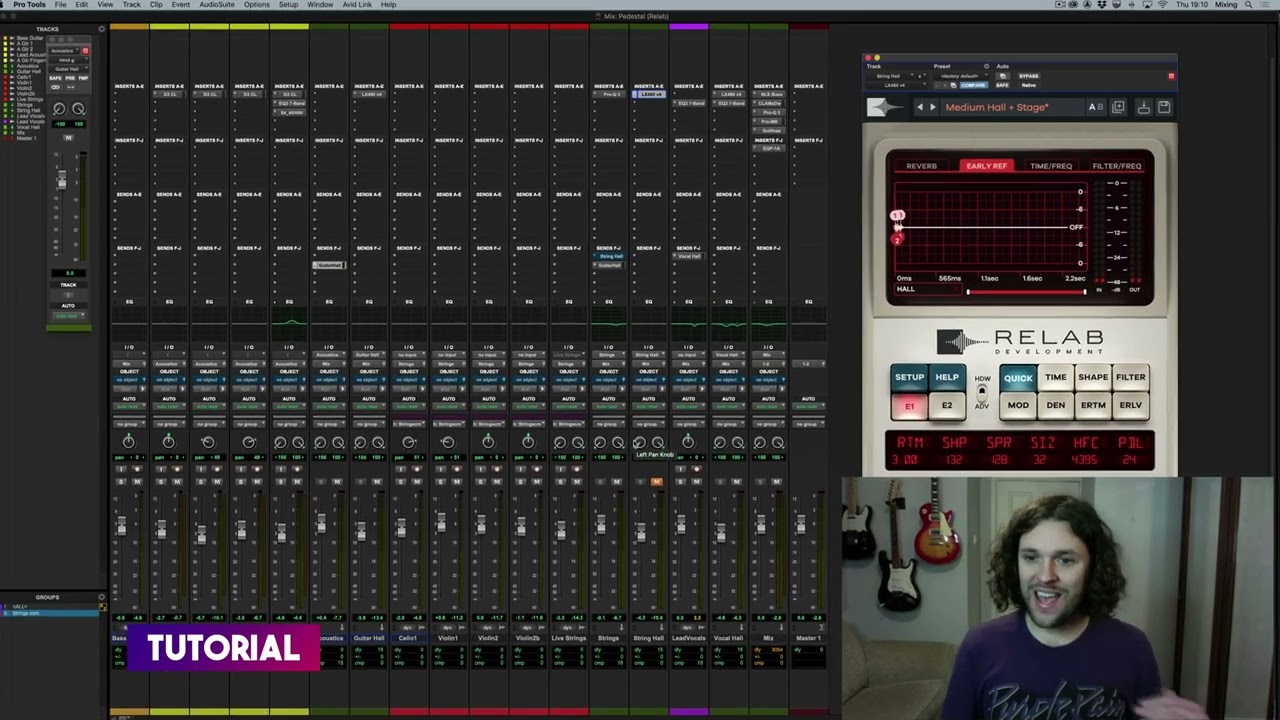
Task: Switch A/B comparison state in Relab plugin
Action: (x=1096, y=107)
